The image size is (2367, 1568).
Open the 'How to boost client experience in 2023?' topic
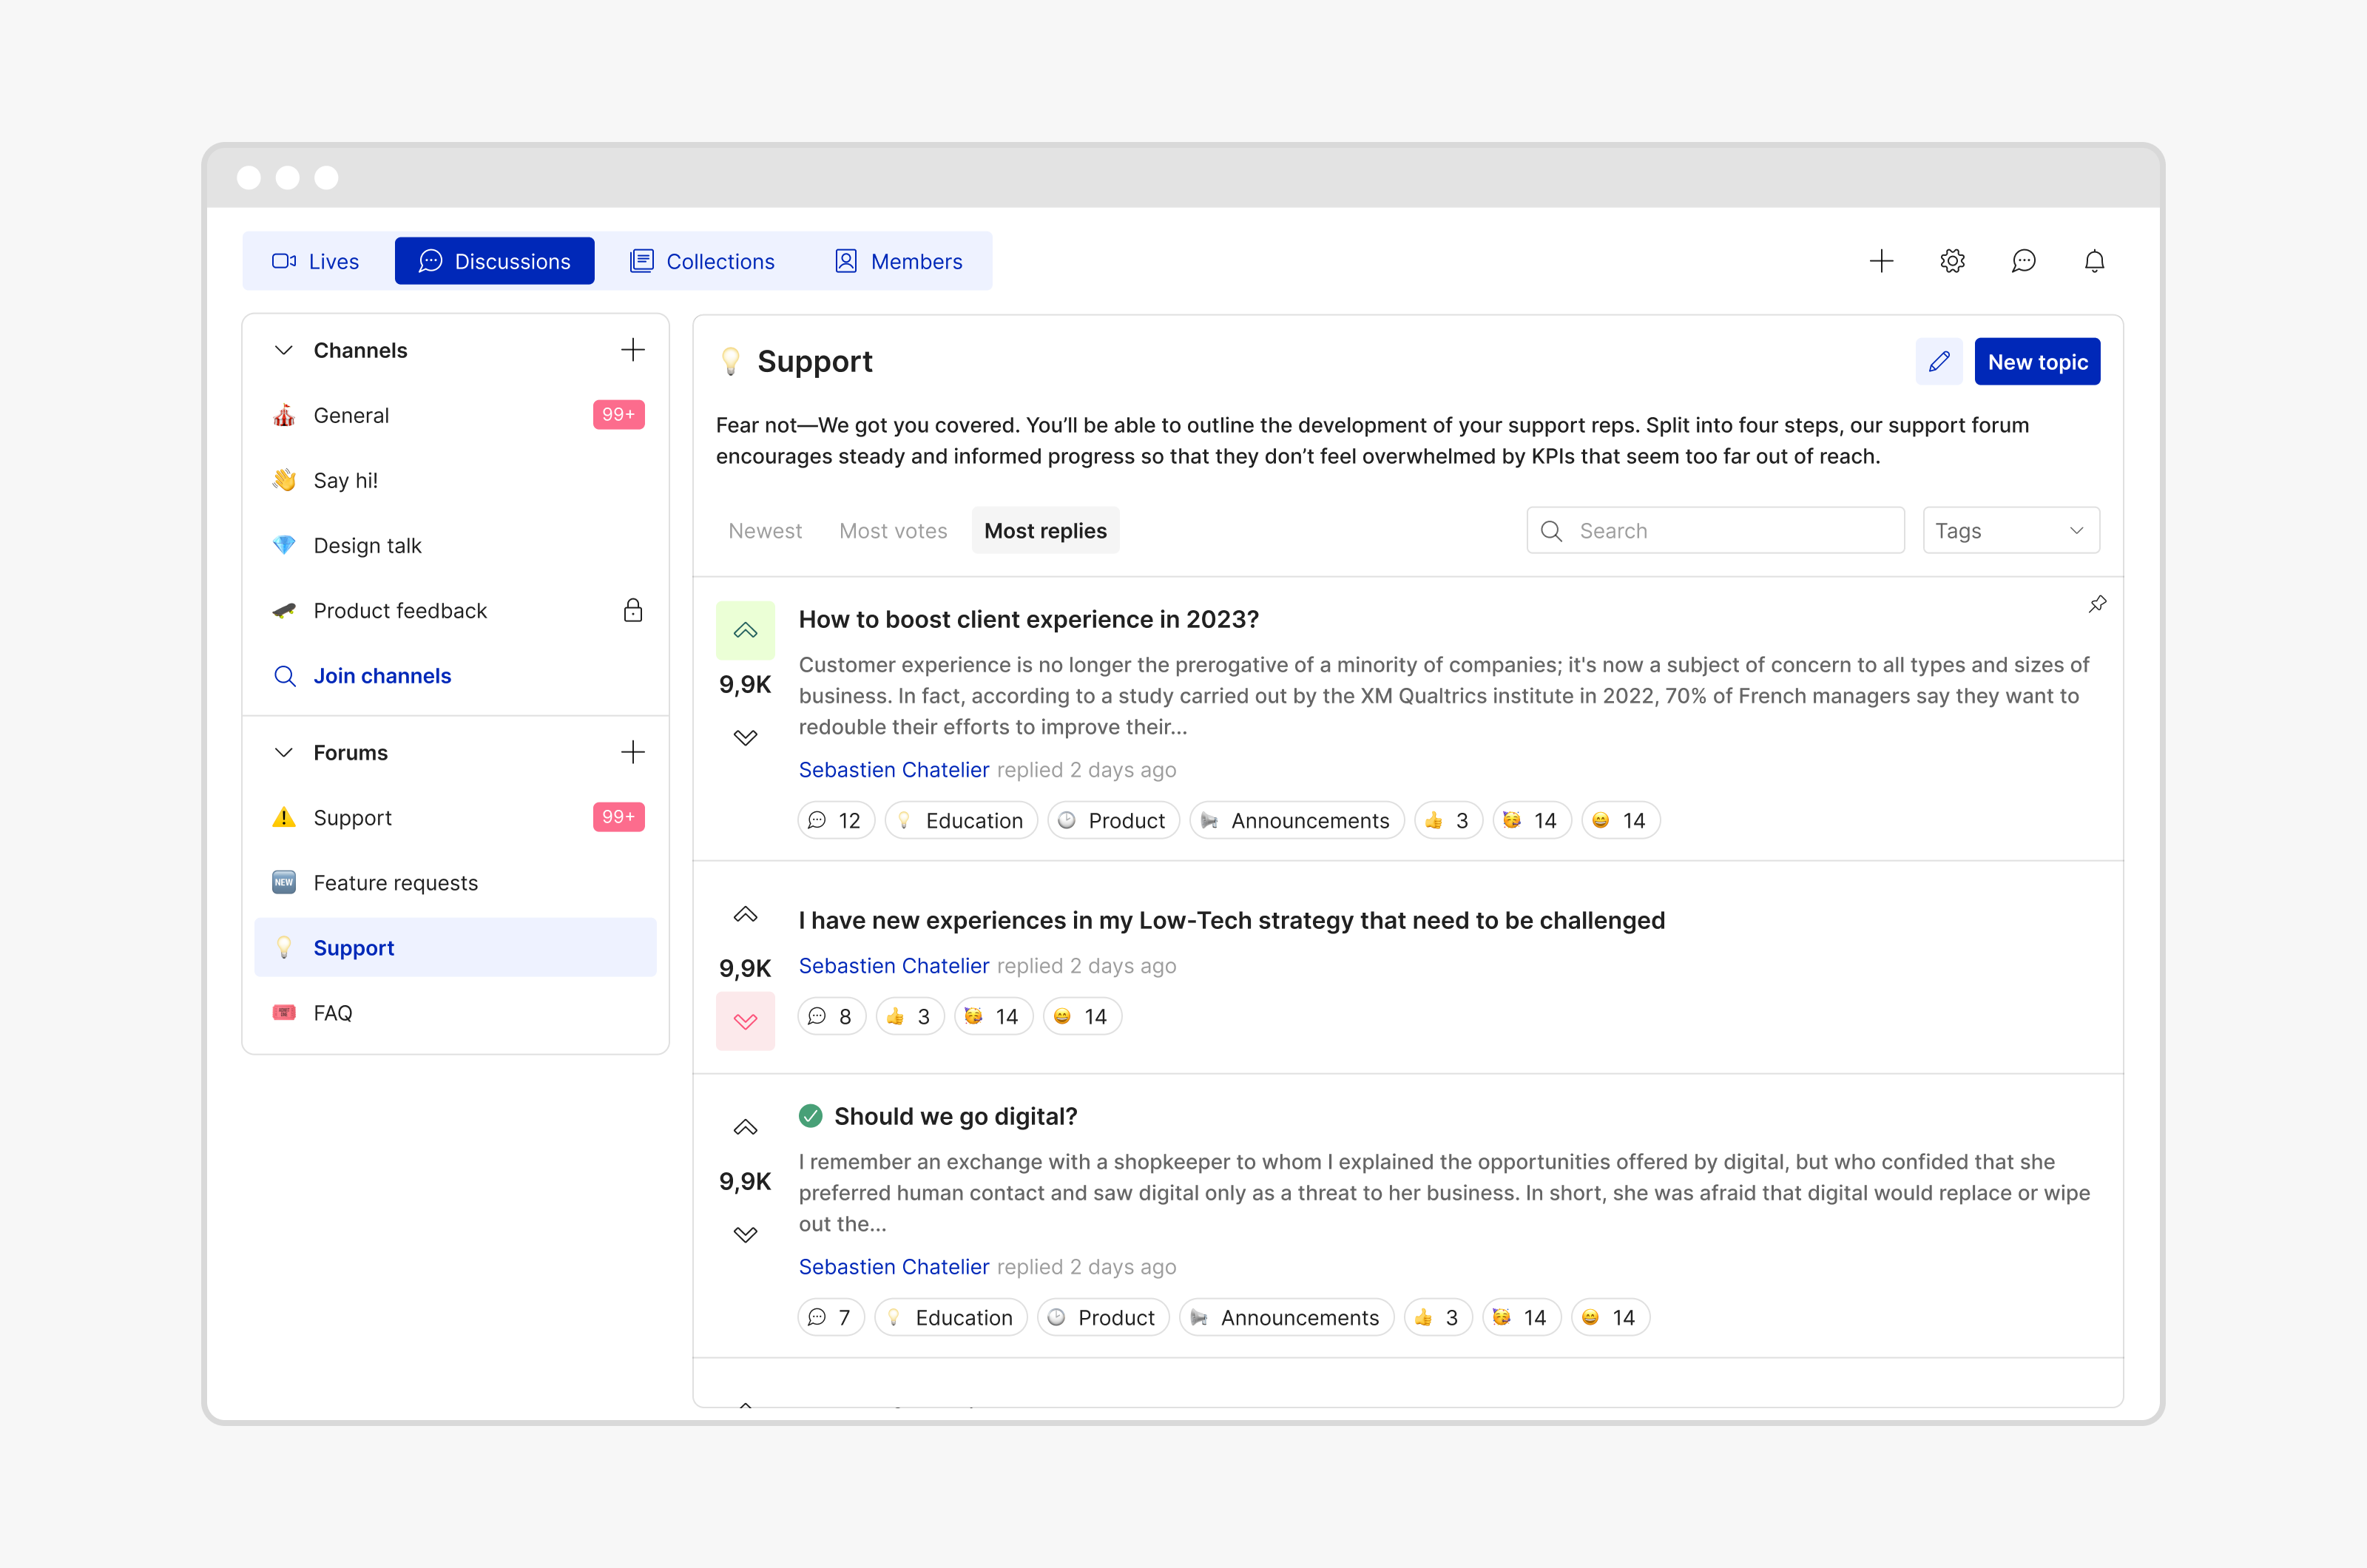(1028, 619)
